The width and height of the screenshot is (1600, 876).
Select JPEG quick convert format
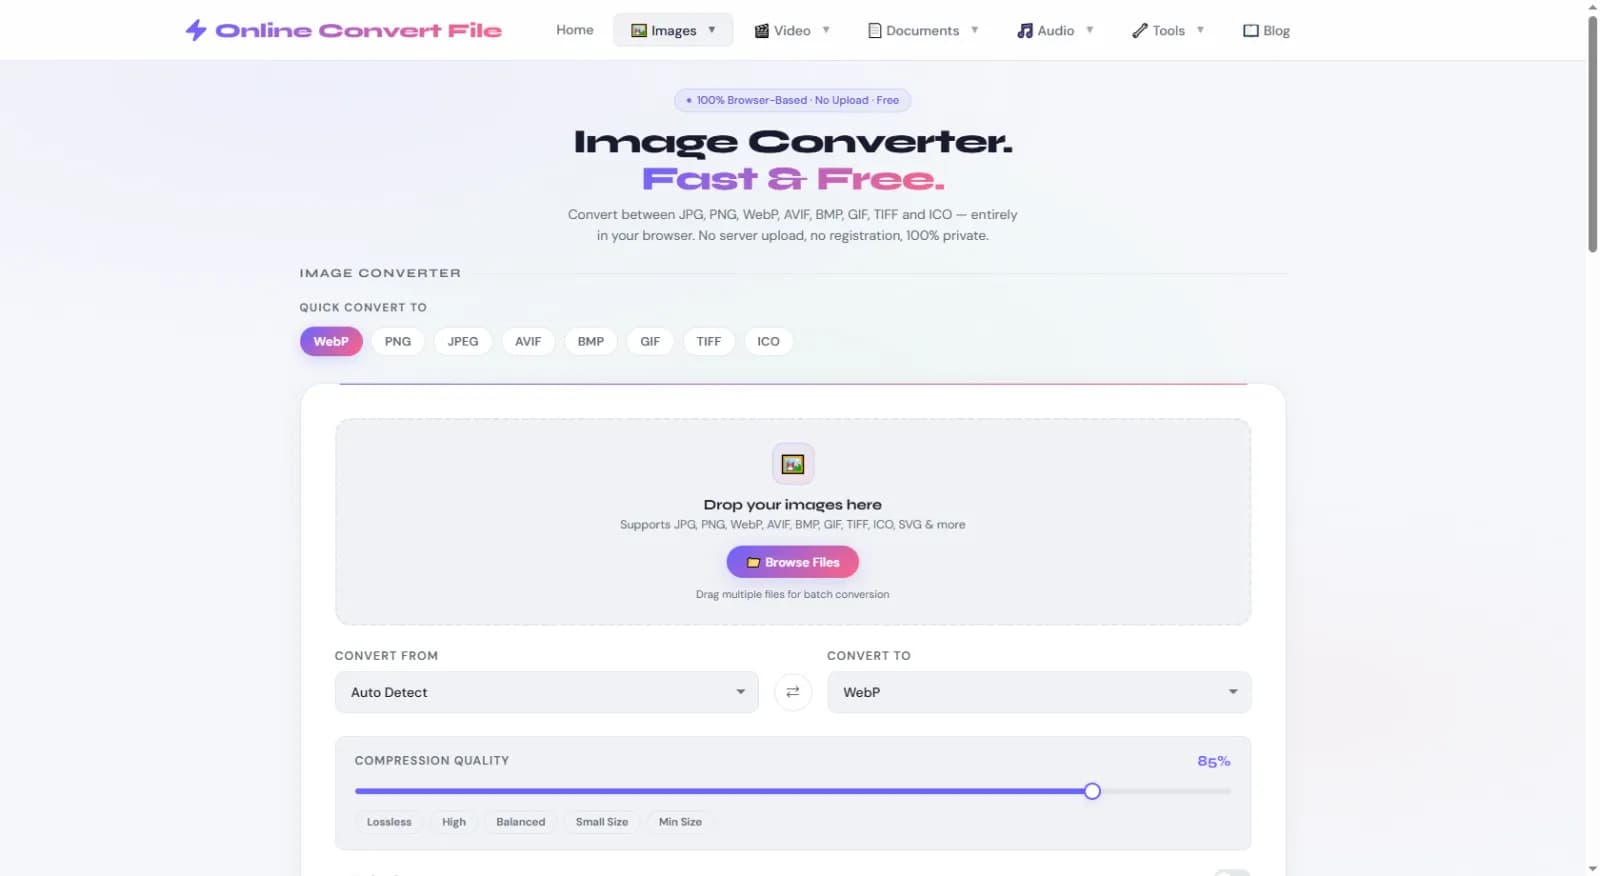(463, 341)
